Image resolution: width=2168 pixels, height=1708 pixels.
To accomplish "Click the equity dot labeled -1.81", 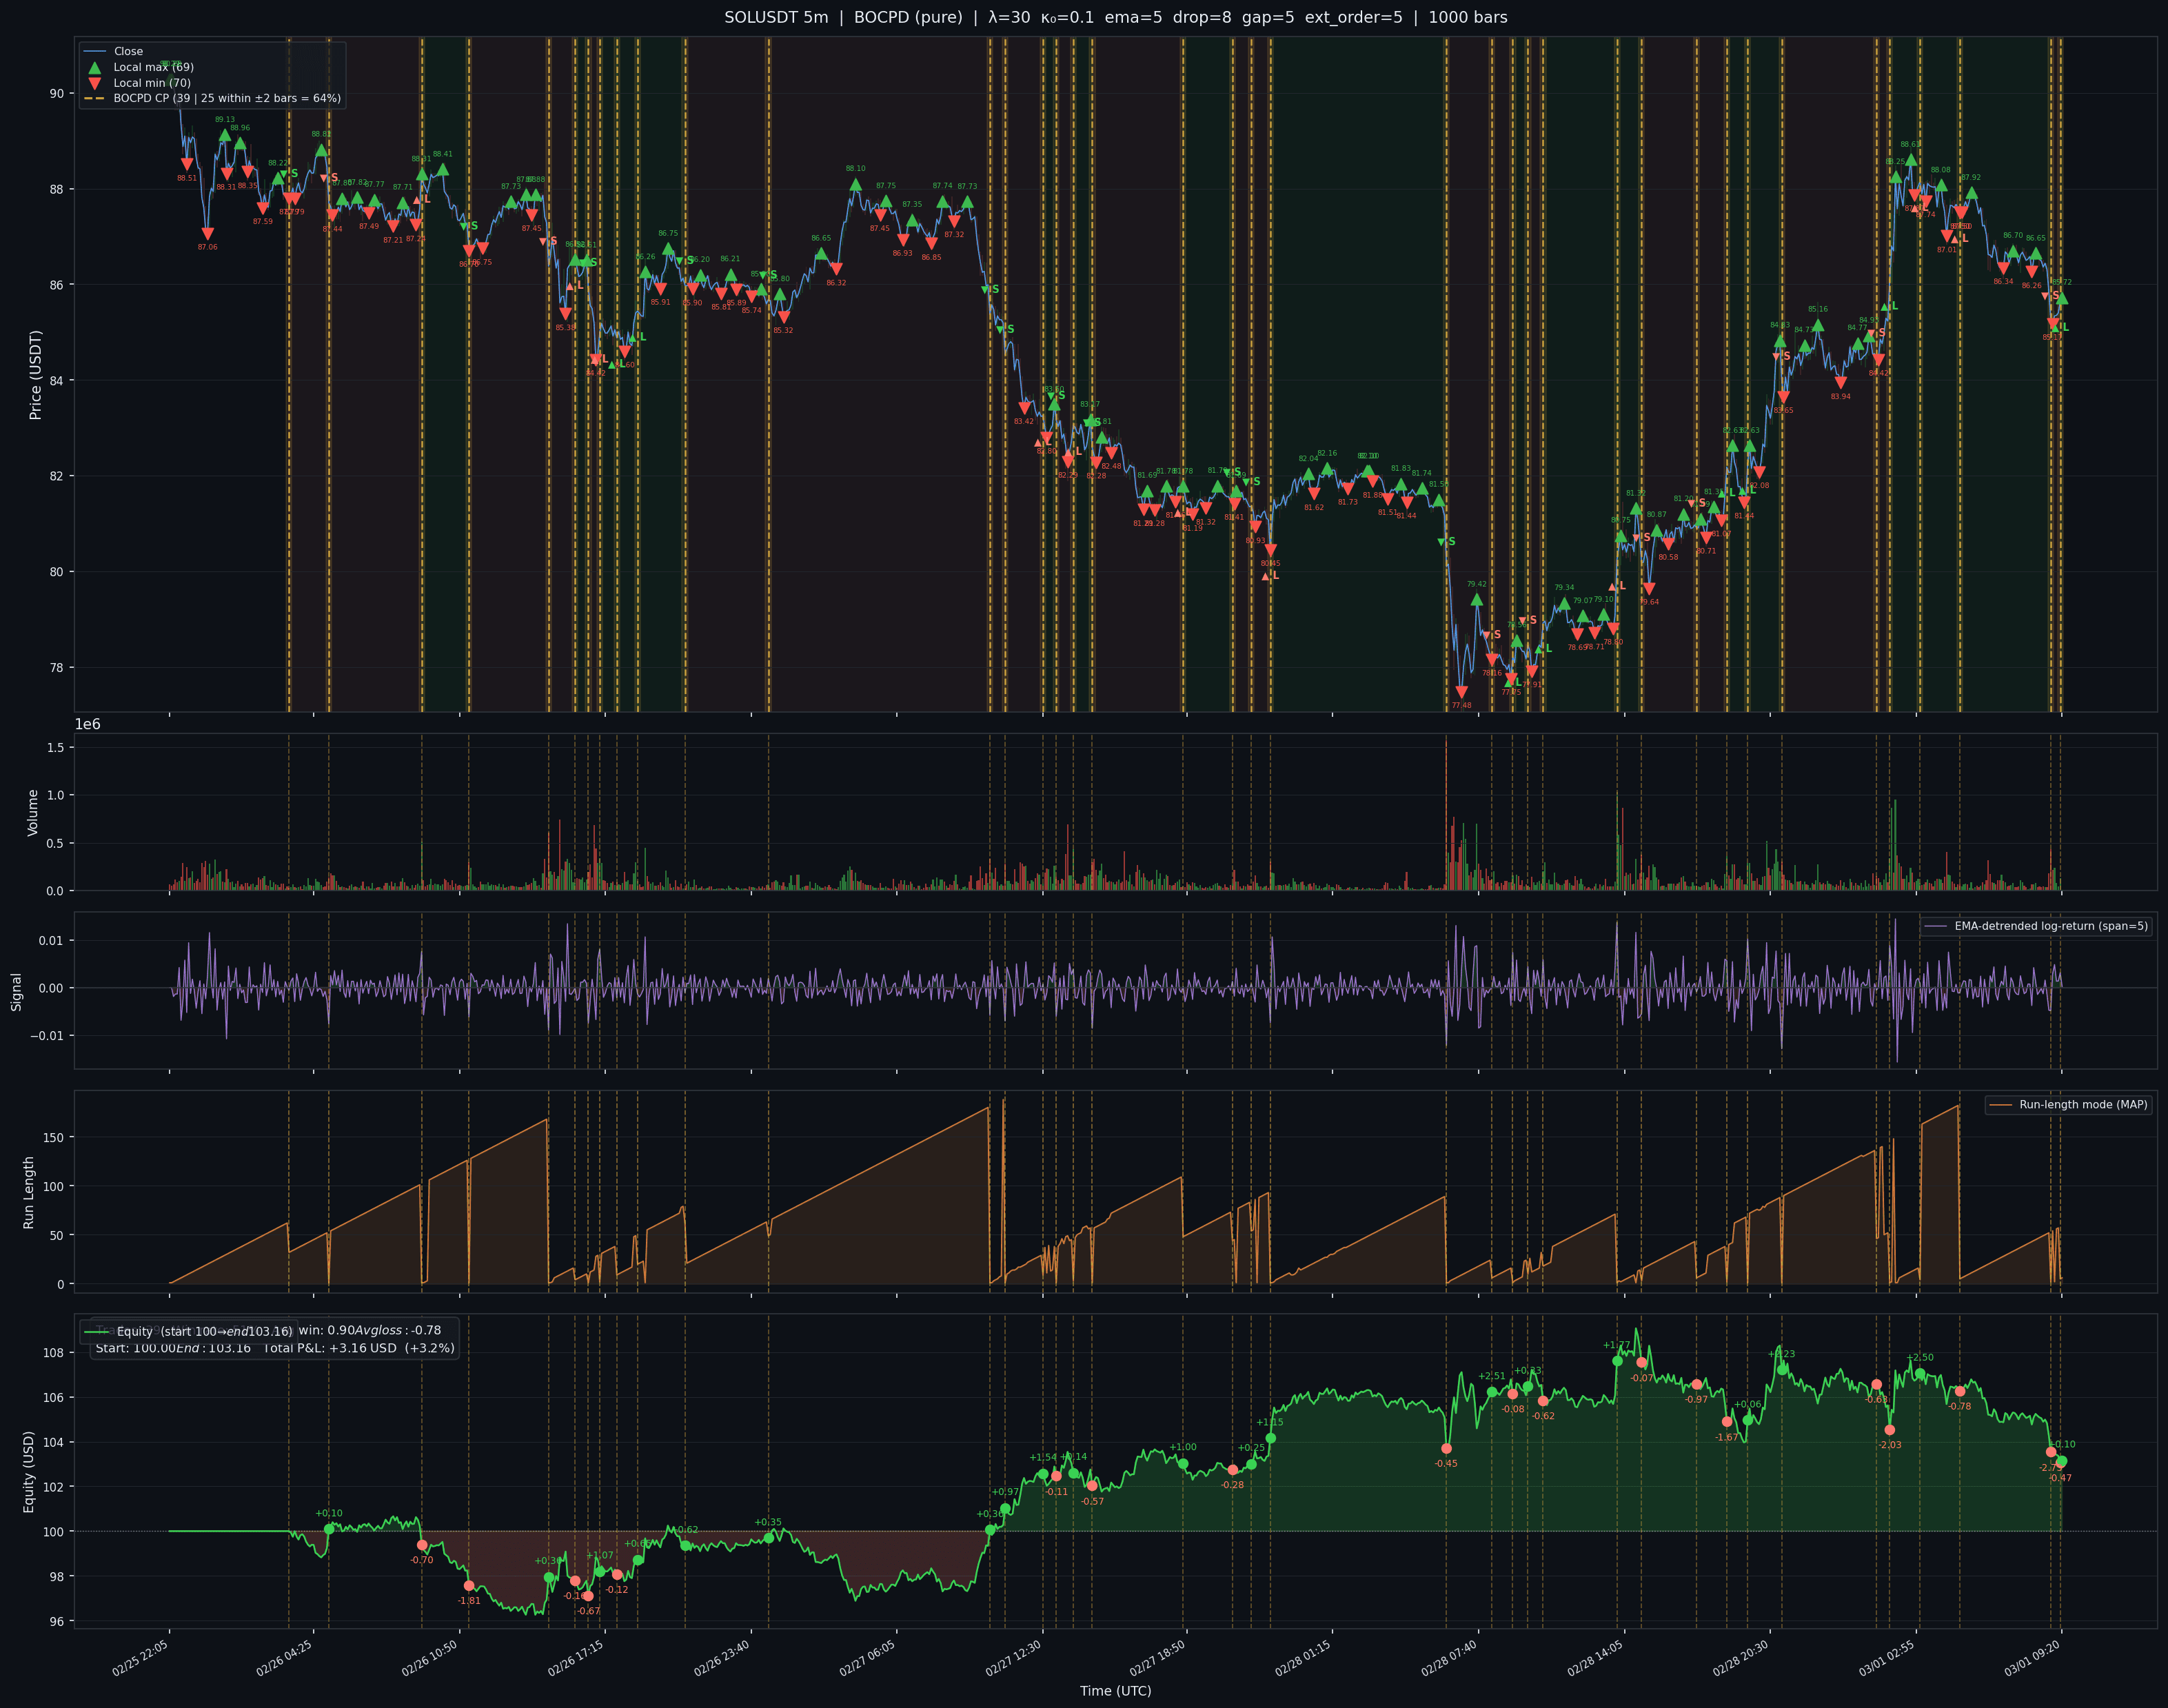I will click(x=469, y=1586).
